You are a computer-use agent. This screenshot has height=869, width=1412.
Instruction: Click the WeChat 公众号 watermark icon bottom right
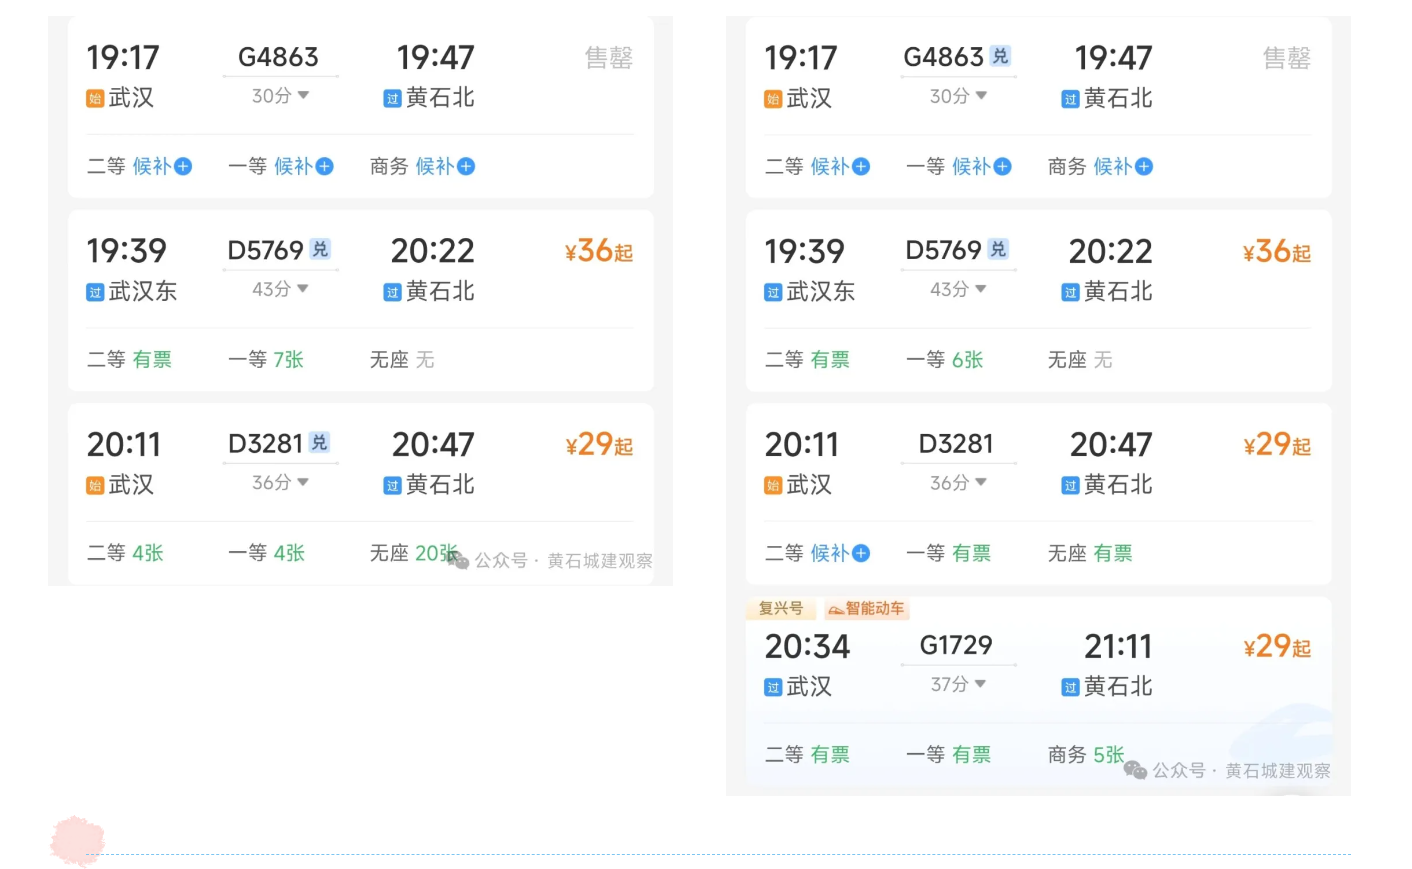click(x=1135, y=771)
